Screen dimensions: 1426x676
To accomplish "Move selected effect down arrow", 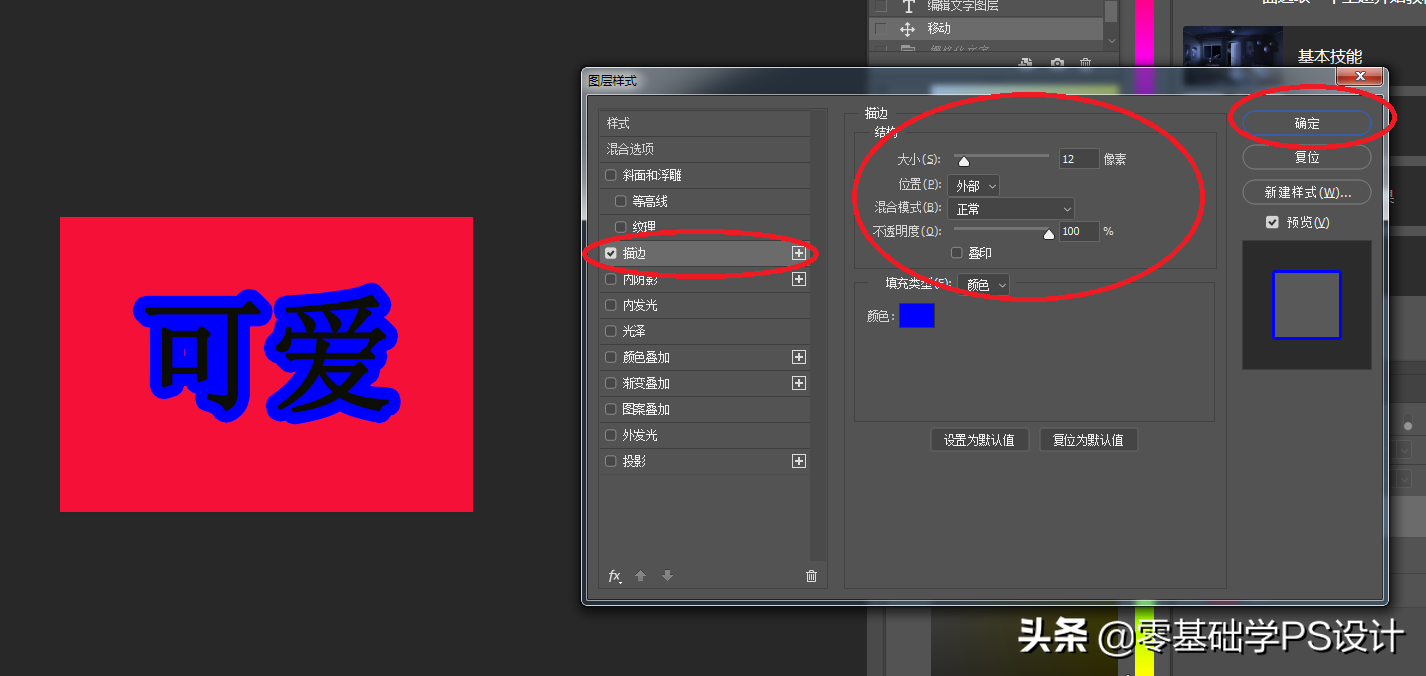I will click(x=667, y=576).
